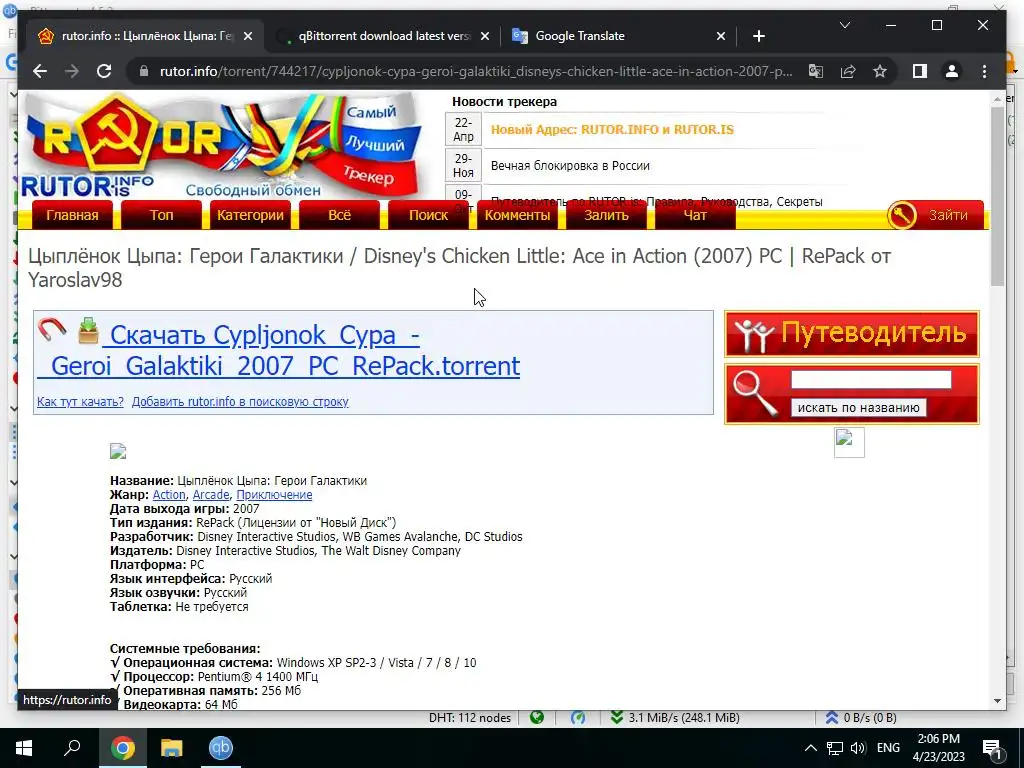This screenshot has width=1024, height=768.
Task: Go back using the browser back arrow
Action: 40,71
